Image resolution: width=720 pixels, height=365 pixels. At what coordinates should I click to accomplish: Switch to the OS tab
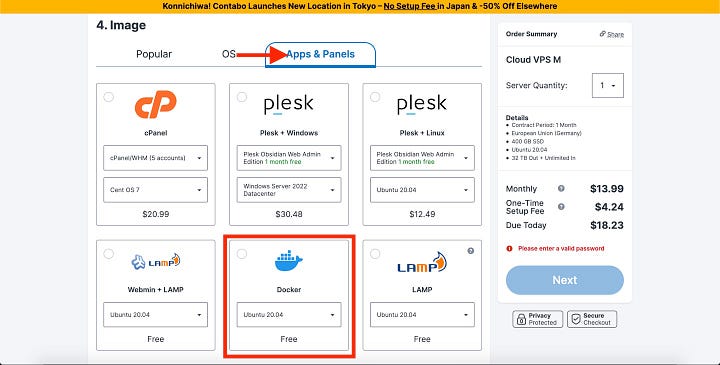click(228, 54)
